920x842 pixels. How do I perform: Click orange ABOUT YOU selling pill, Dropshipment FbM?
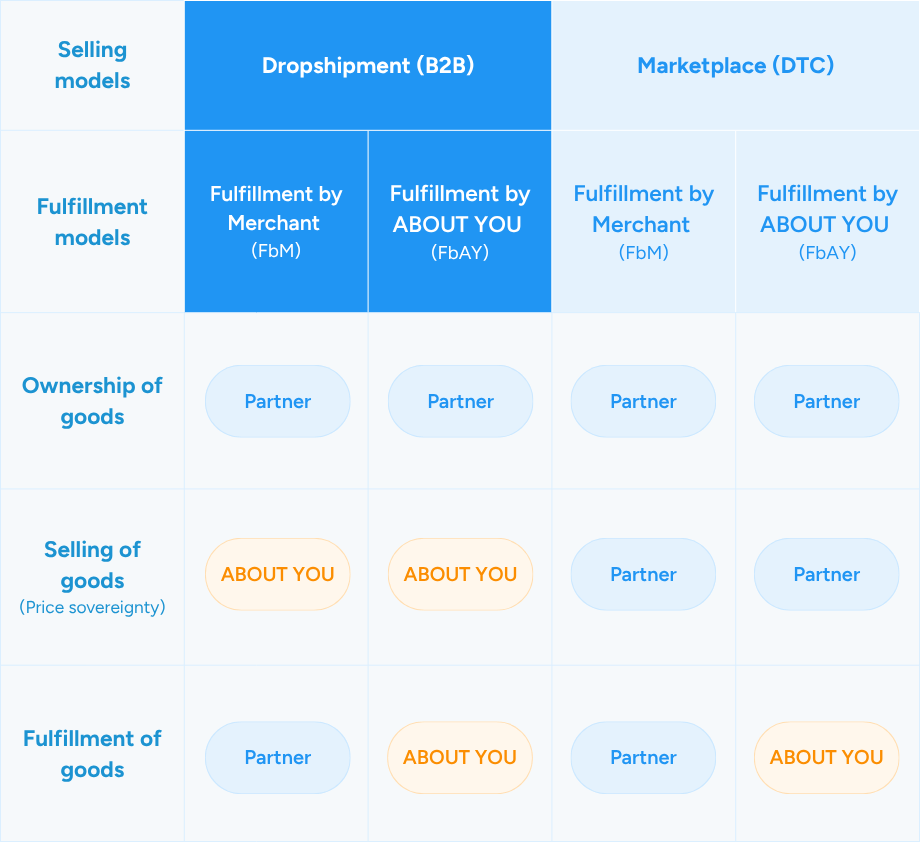(278, 574)
